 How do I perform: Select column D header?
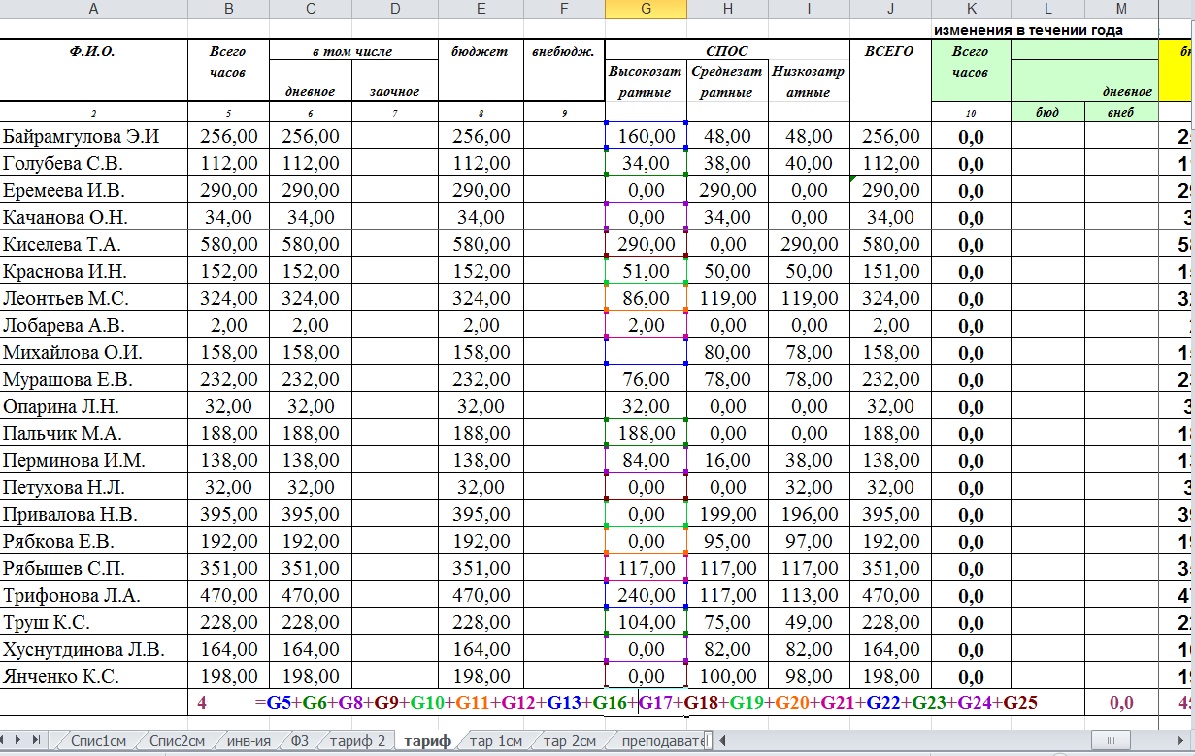395,8
